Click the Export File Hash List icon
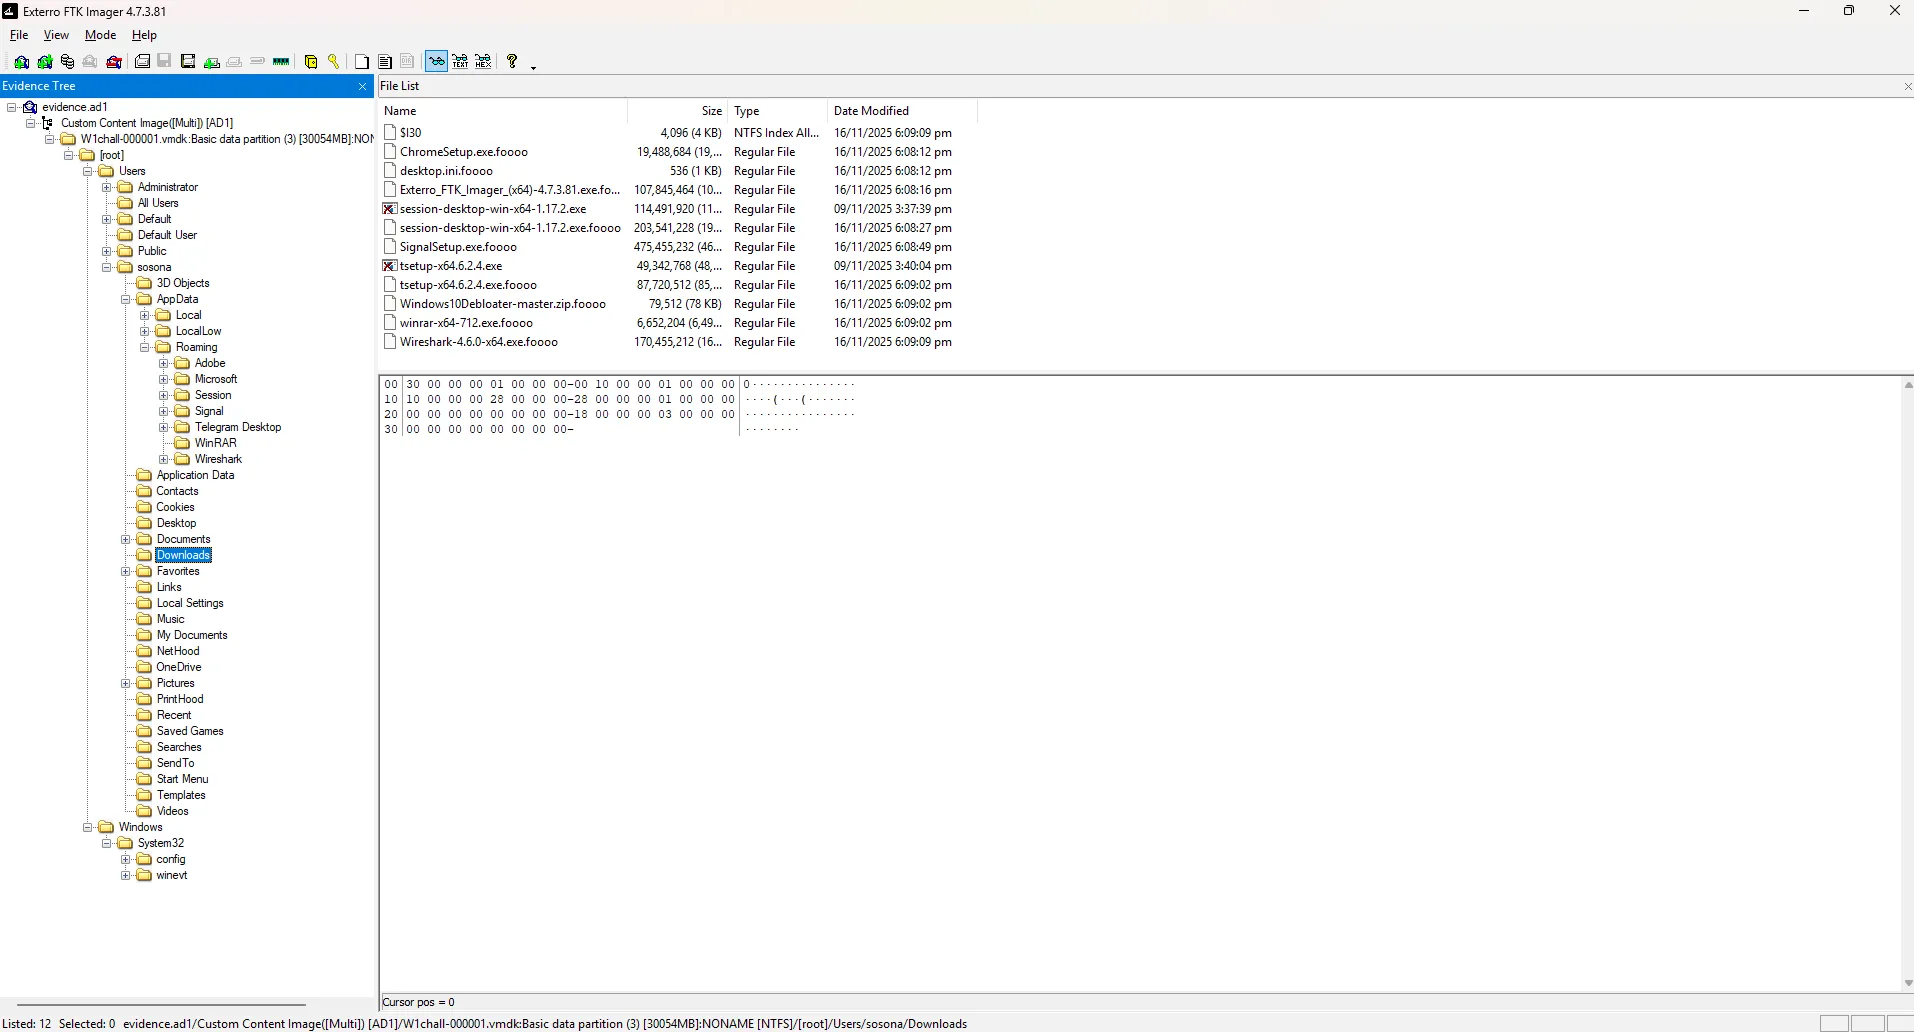 [x=385, y=62]
